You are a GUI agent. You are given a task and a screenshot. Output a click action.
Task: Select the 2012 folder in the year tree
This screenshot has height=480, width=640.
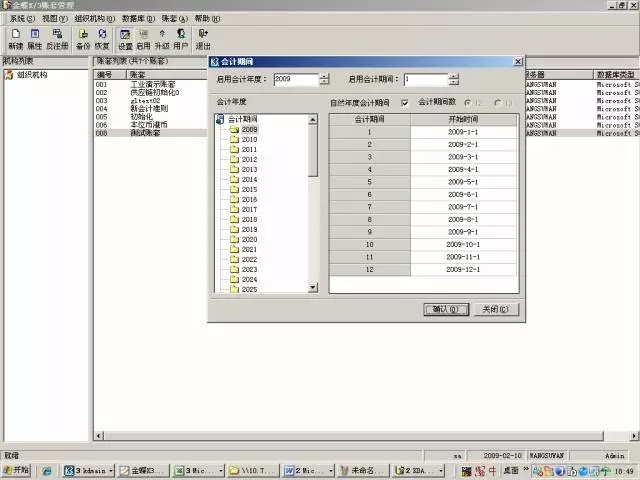[x=244, y=160]
